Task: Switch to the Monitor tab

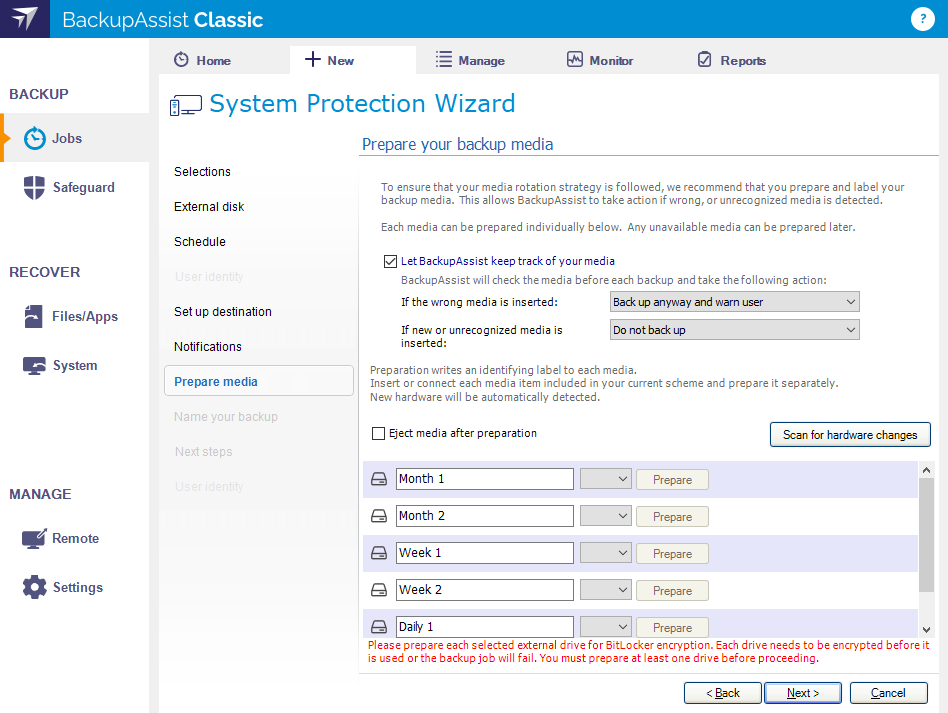Action: [611, 60]
